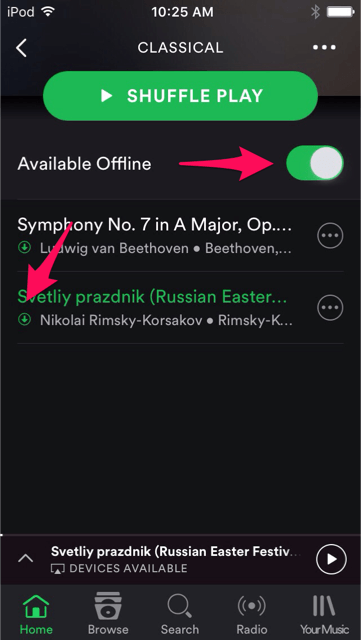
Task: Open more options for Svetliy prazdnik track
Action: pos(330,307)
